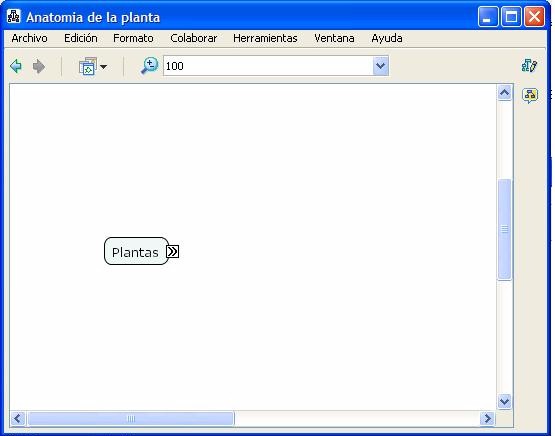Click the CmapTools icon in title bar

[x=13, y=17]
